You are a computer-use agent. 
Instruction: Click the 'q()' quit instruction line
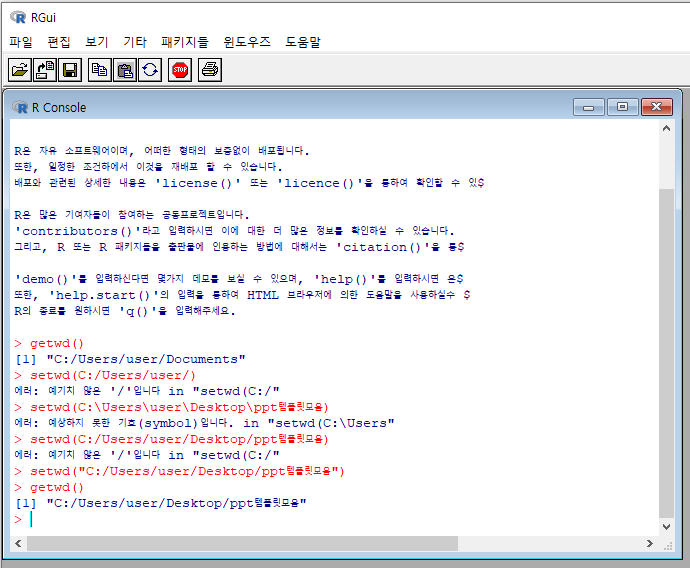(125, 311)
